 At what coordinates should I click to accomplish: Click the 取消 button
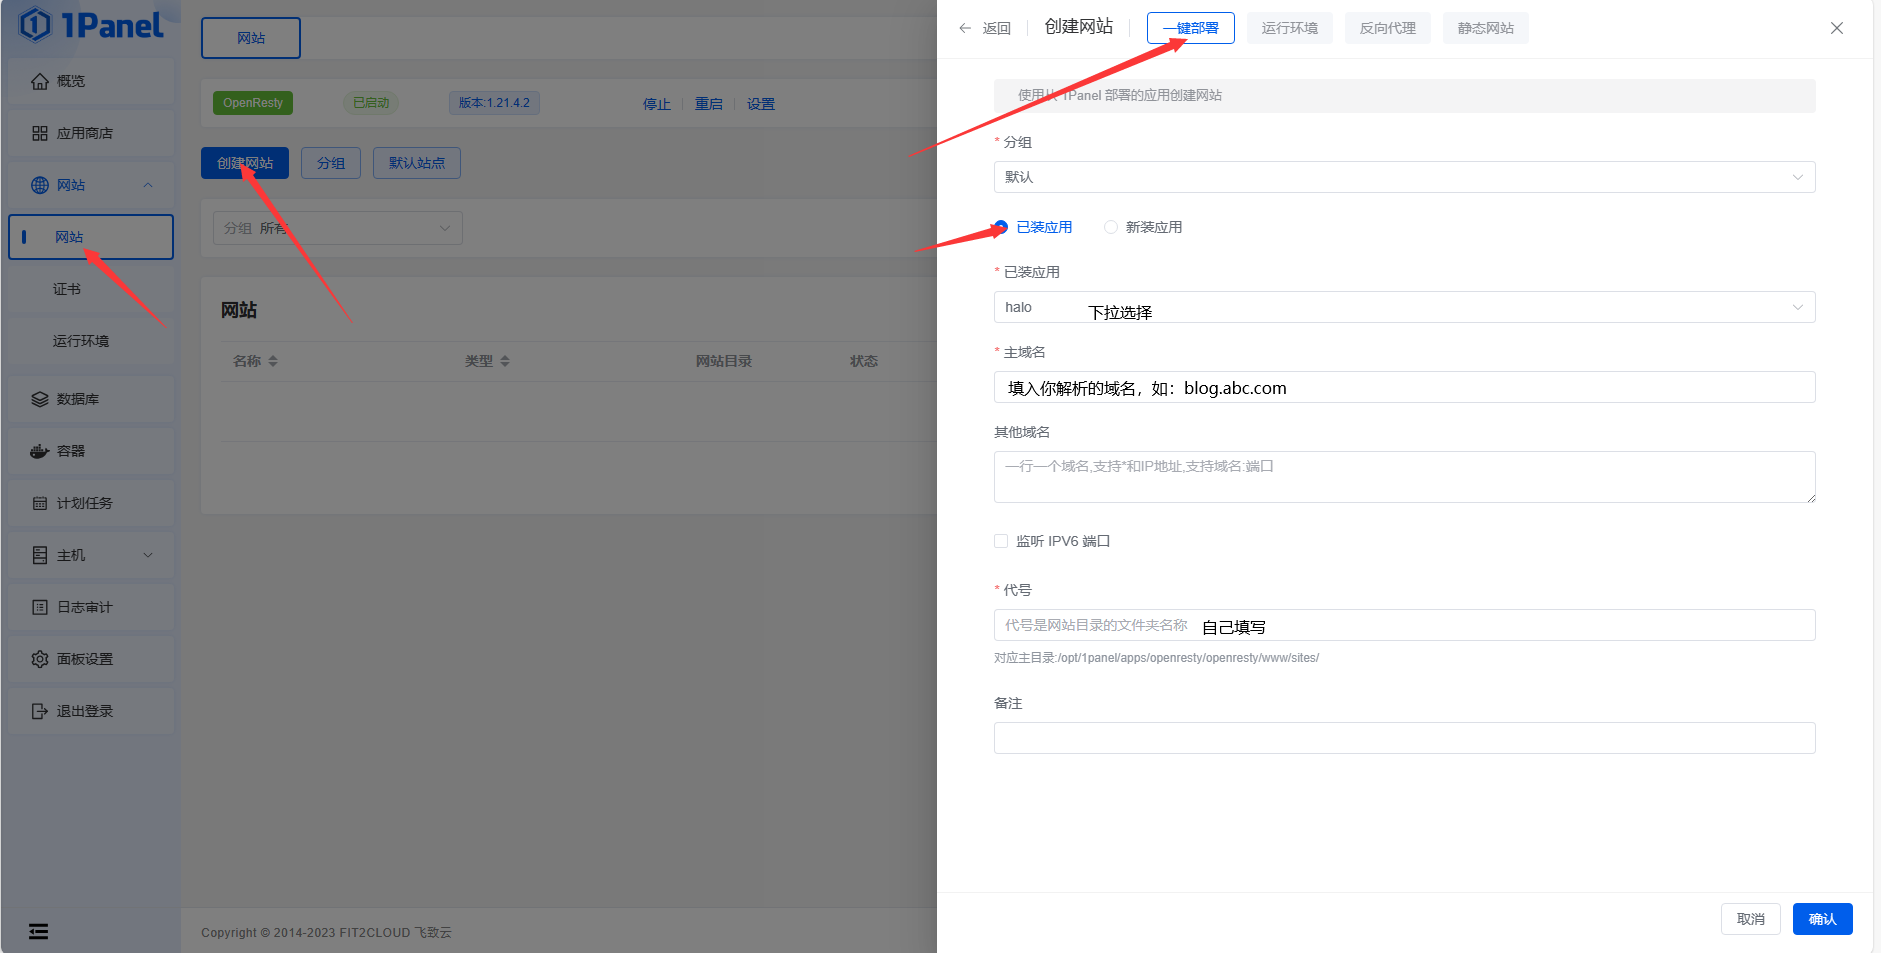pos(1750,919)
